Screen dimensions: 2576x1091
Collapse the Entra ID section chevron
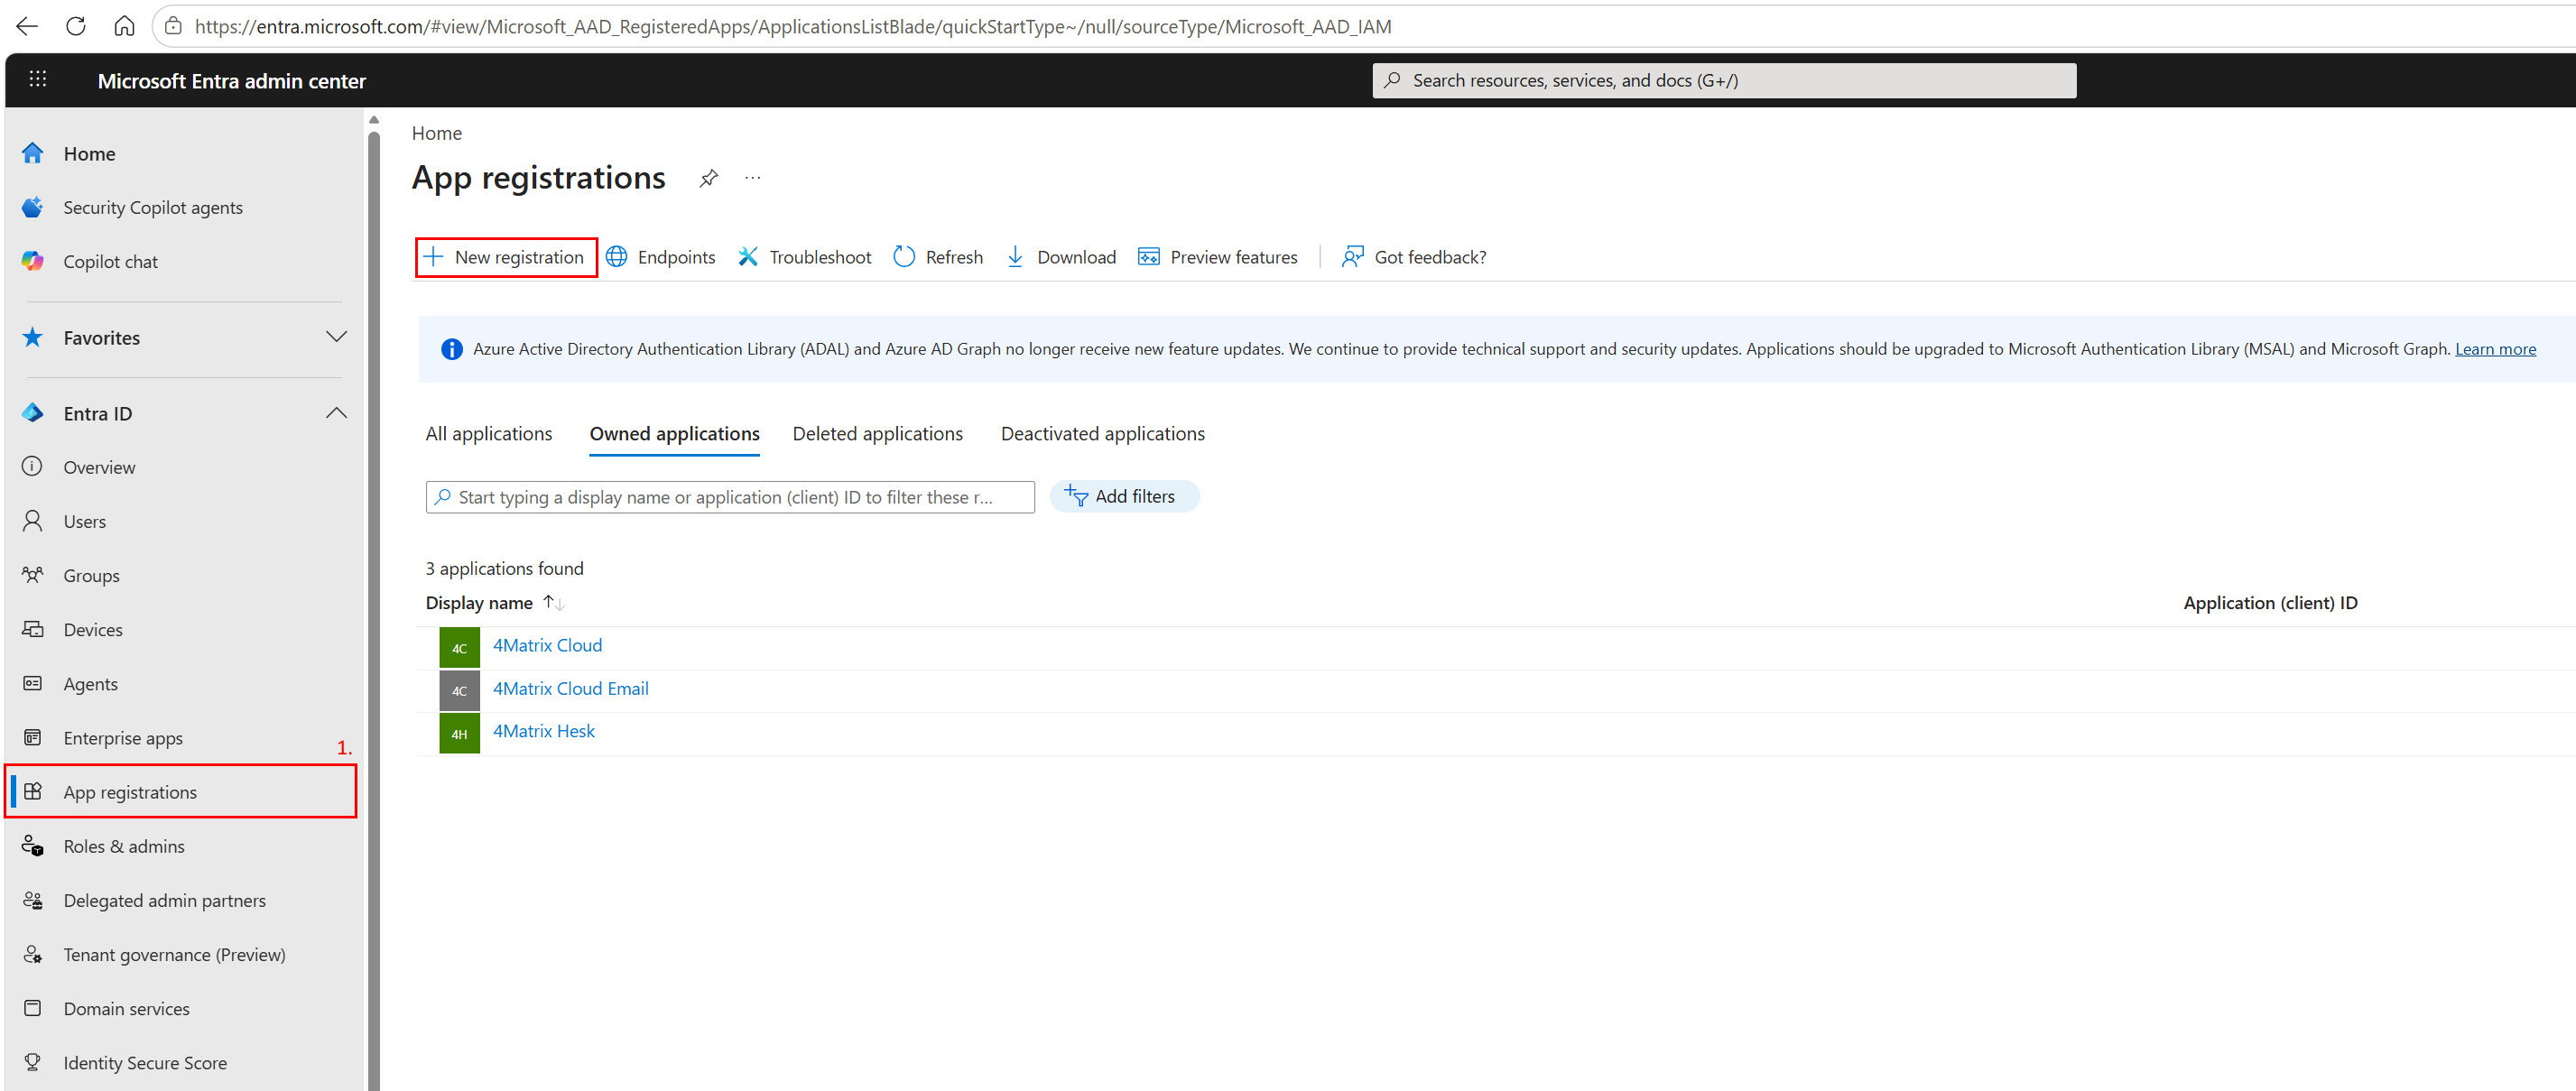(336, 413)
